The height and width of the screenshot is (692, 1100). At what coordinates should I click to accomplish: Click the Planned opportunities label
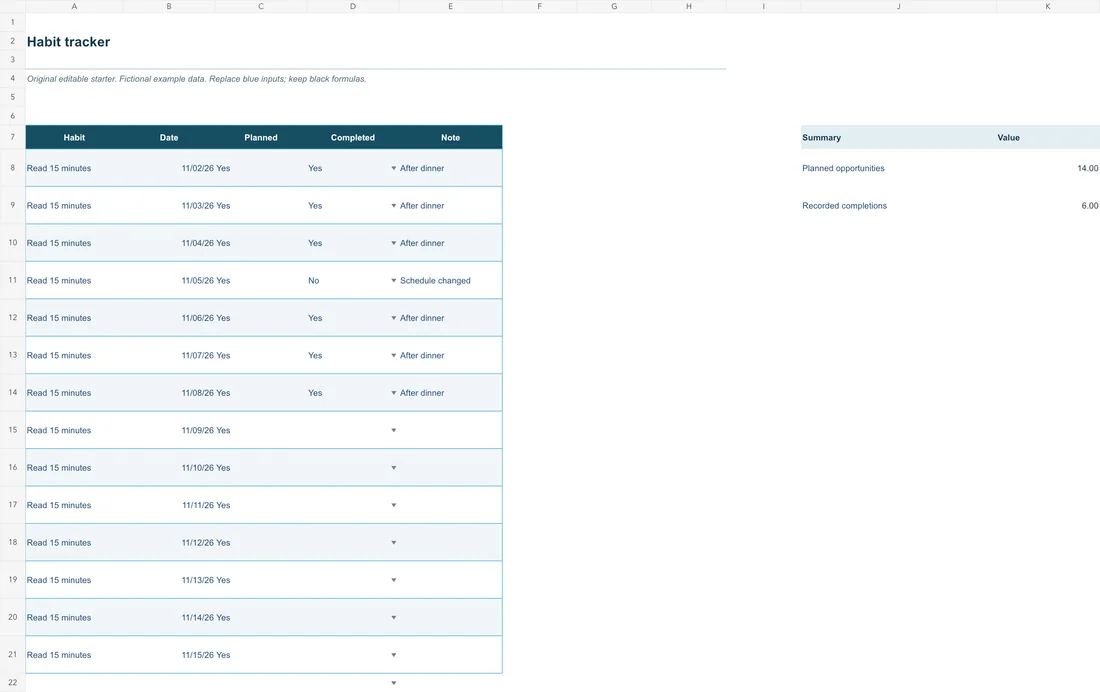click(843, 168)
